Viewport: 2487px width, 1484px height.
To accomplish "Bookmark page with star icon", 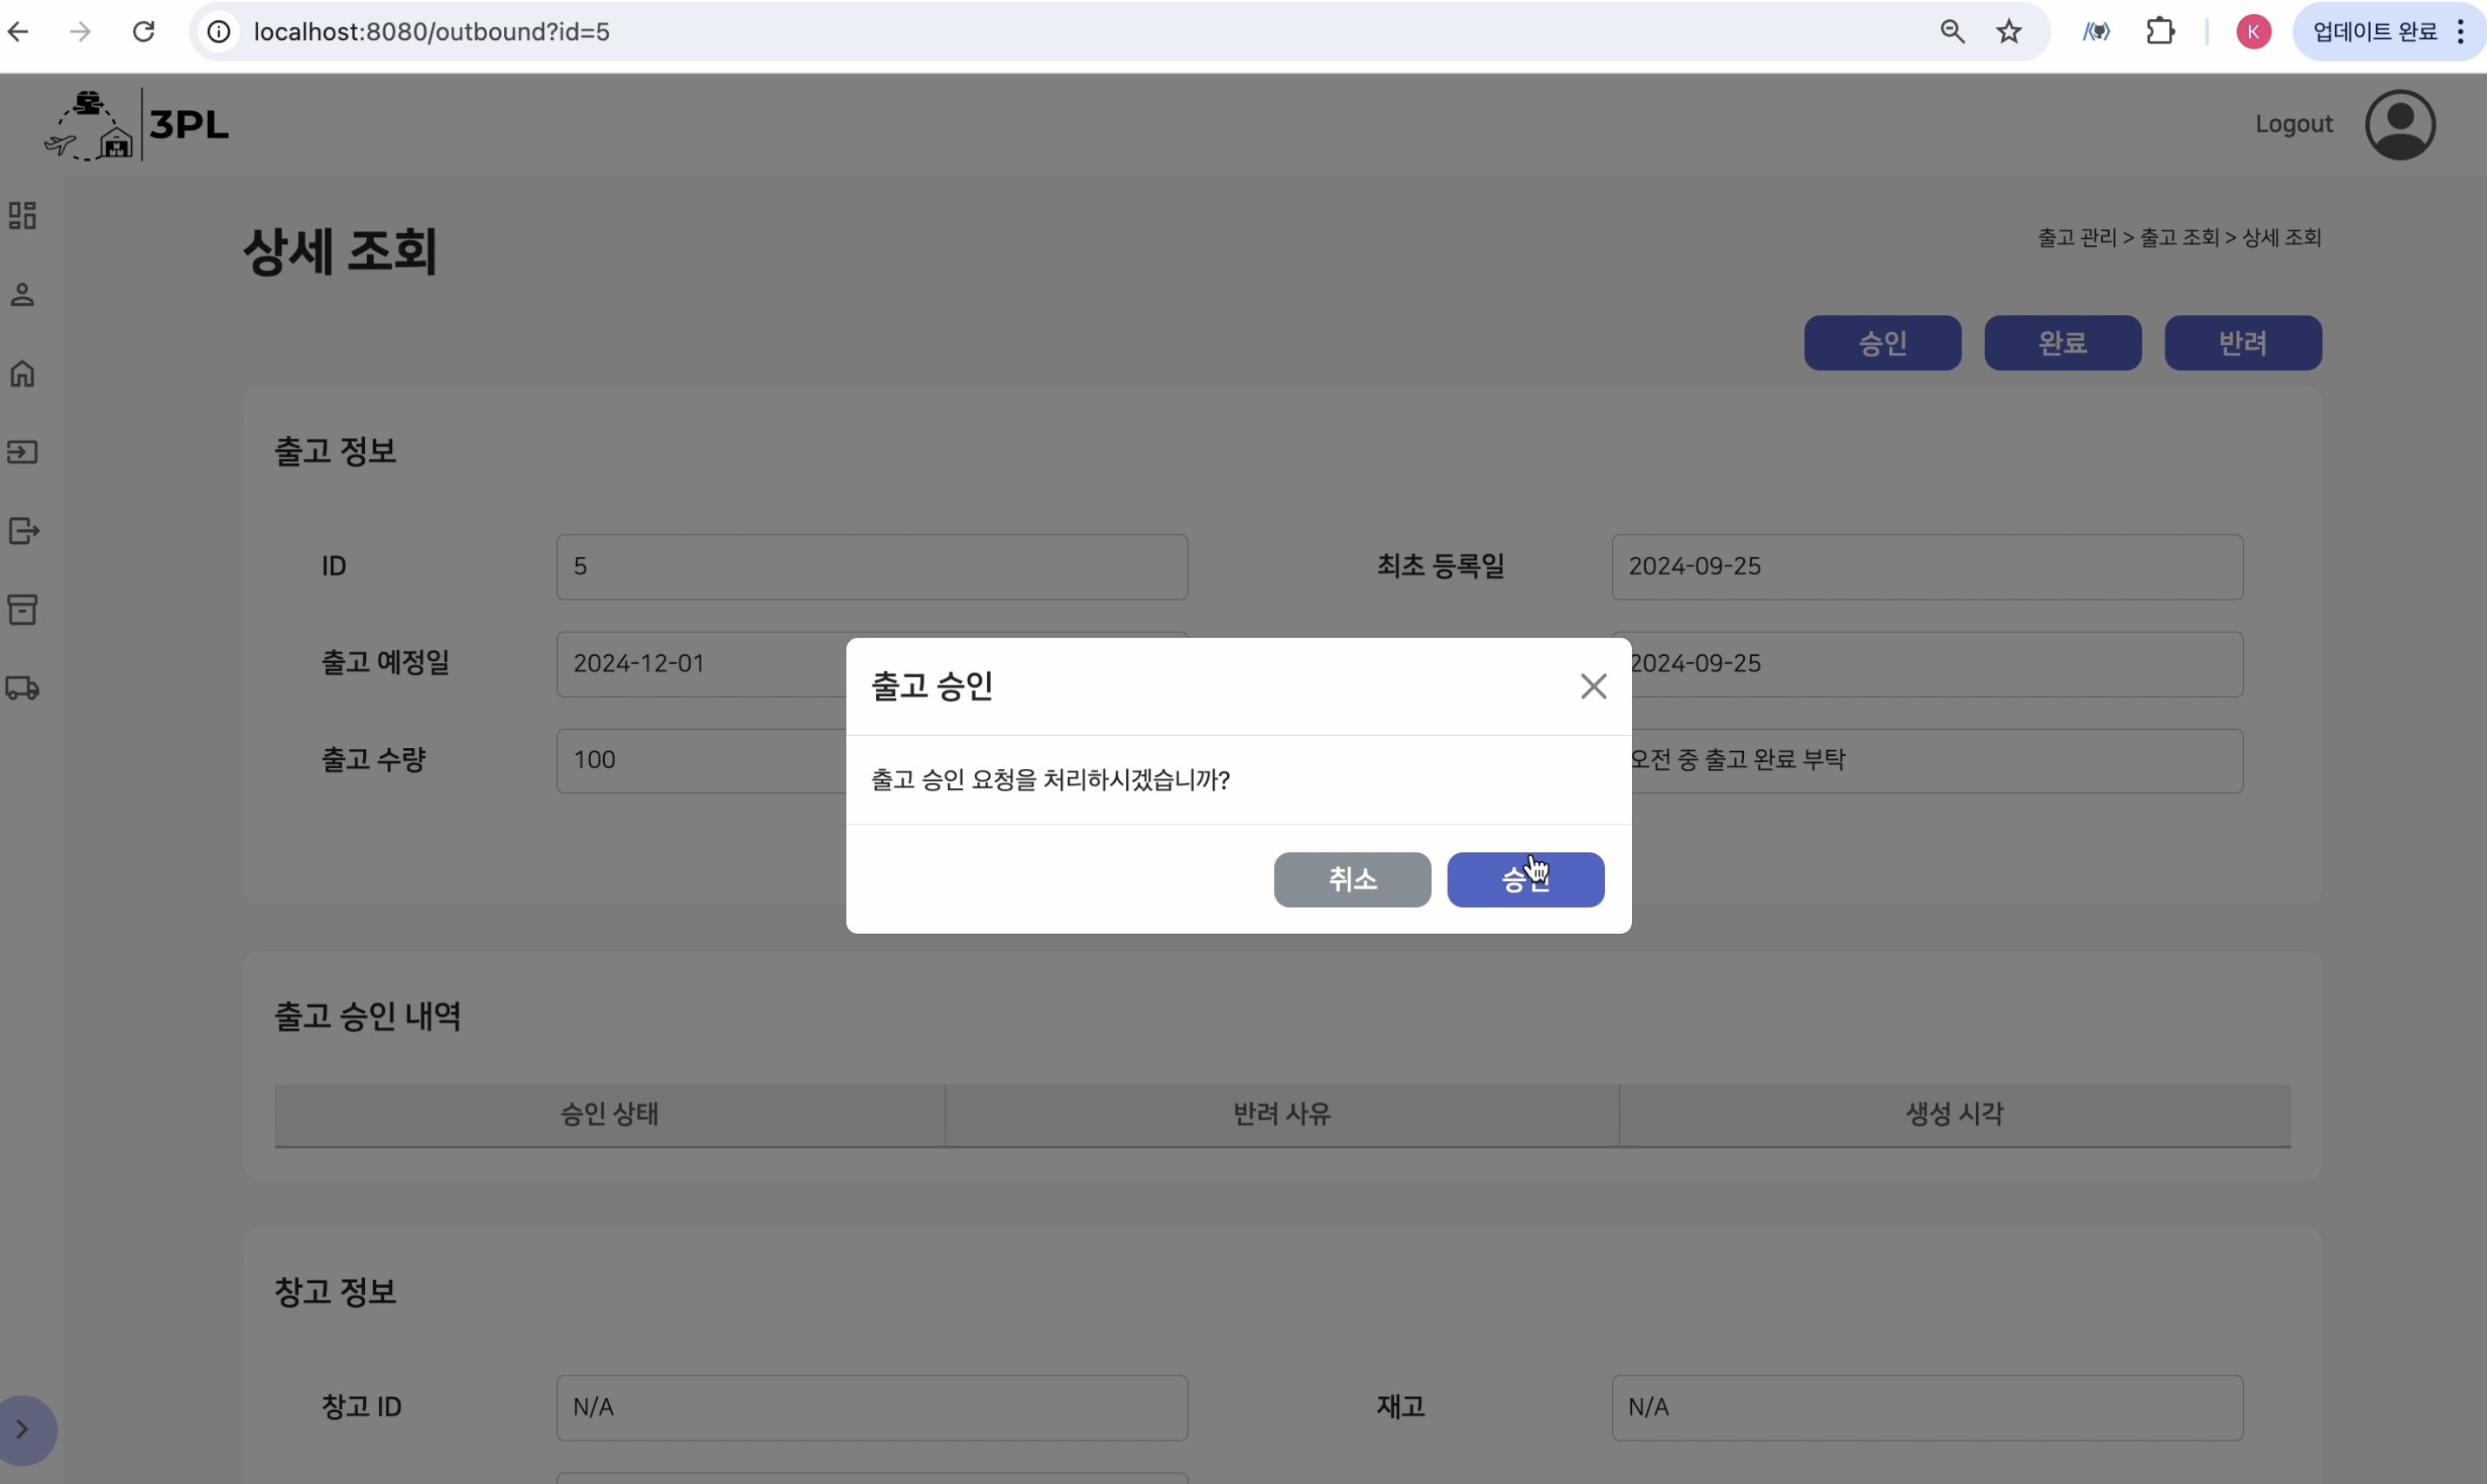I will click(x=2009, y=32).
